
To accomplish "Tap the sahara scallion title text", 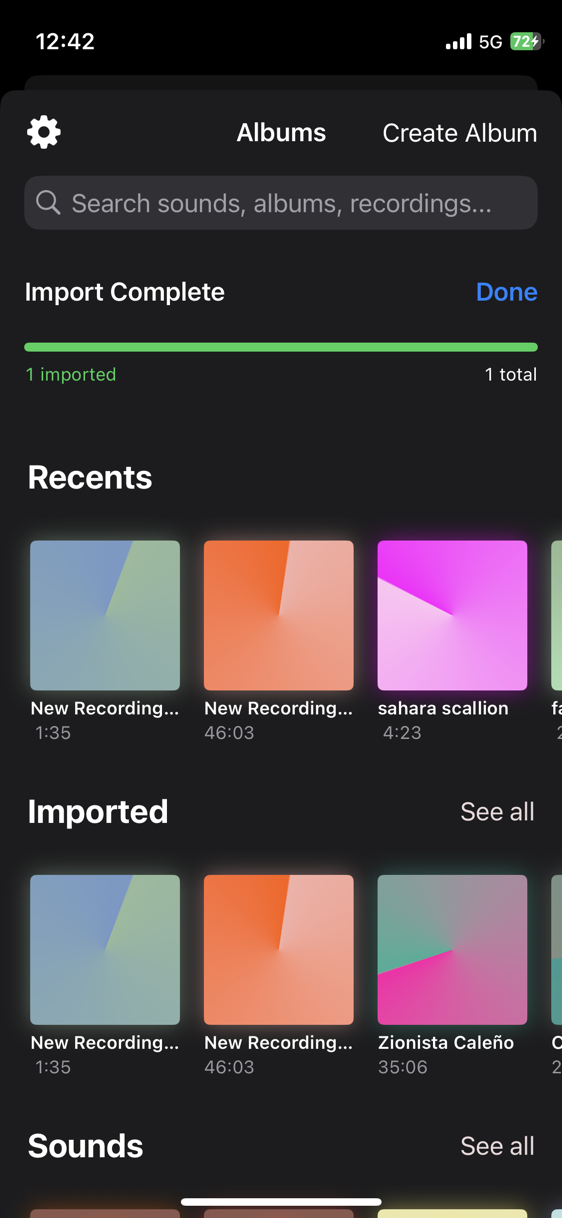I will point(443,708).
